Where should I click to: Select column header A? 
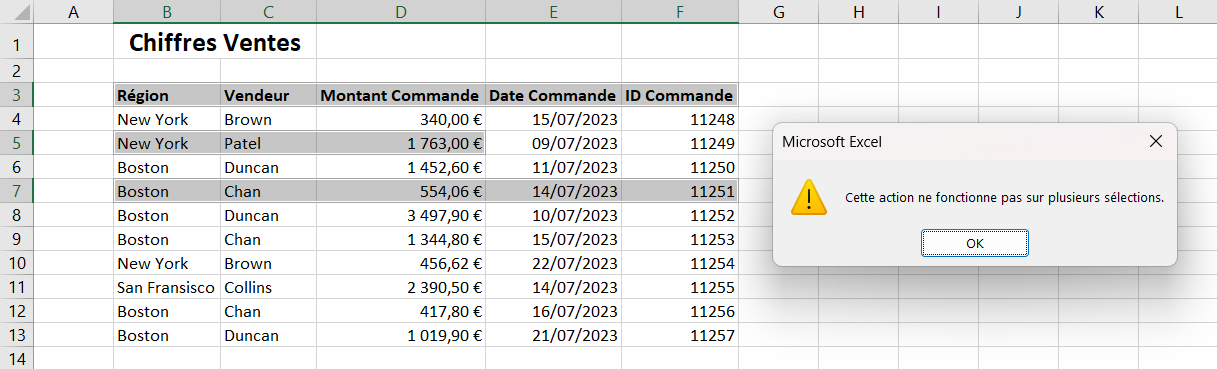74,12
